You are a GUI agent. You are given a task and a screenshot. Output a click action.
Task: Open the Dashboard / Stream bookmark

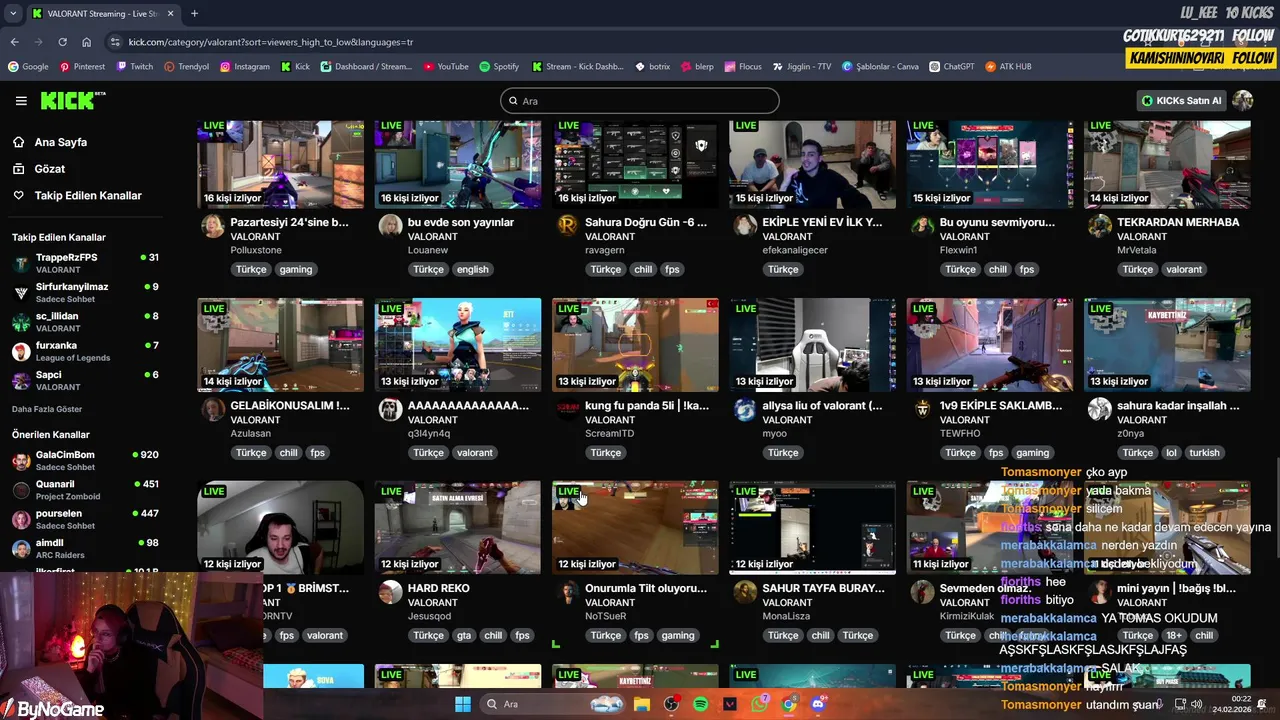coord(366,66)
